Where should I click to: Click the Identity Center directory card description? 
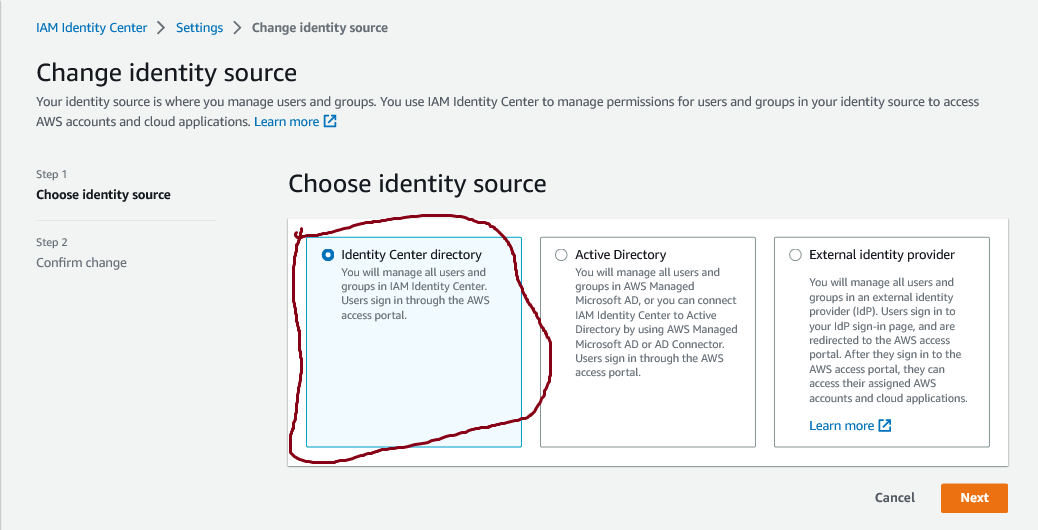point(414,293)
